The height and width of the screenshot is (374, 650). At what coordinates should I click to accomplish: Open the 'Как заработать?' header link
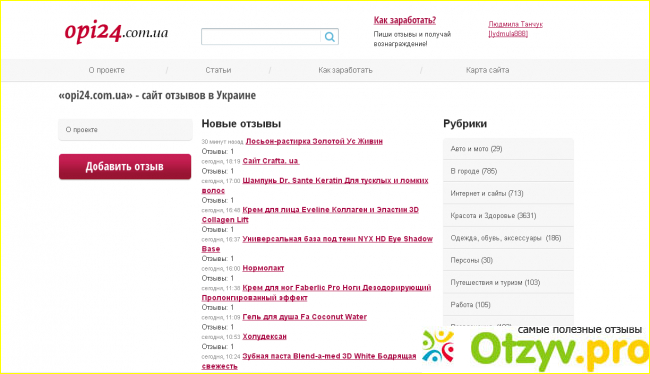click(405, 20)
